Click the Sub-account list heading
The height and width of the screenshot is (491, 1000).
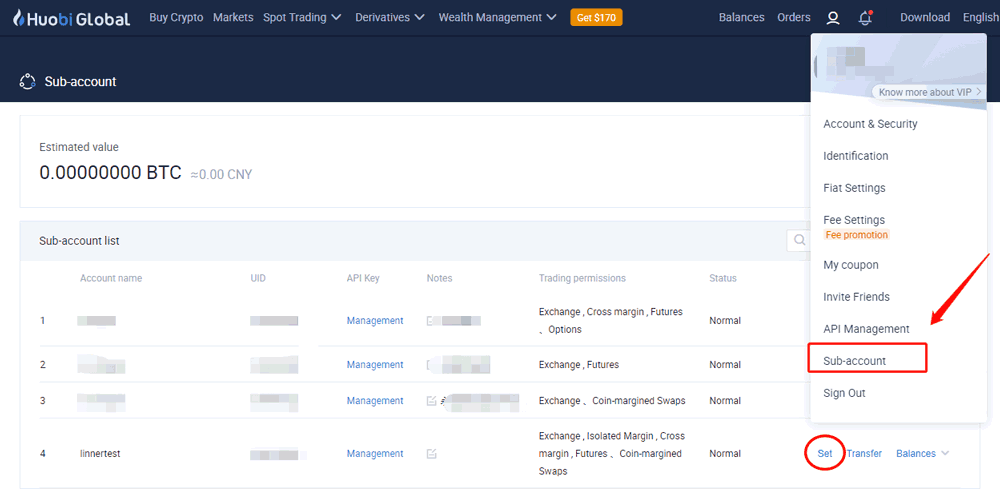79,240
